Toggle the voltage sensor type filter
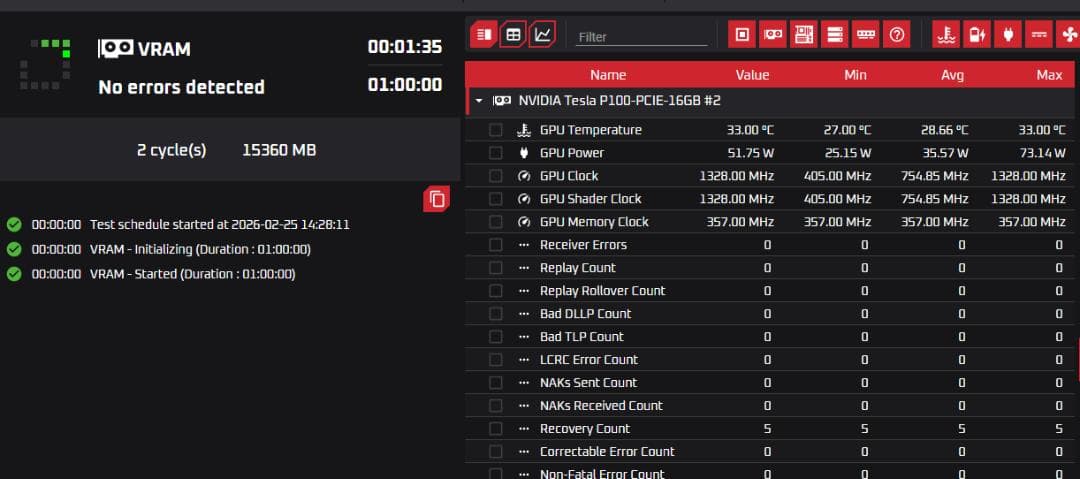The image size is (1080, 479). pyautogui.click(x=1039, y=34)
